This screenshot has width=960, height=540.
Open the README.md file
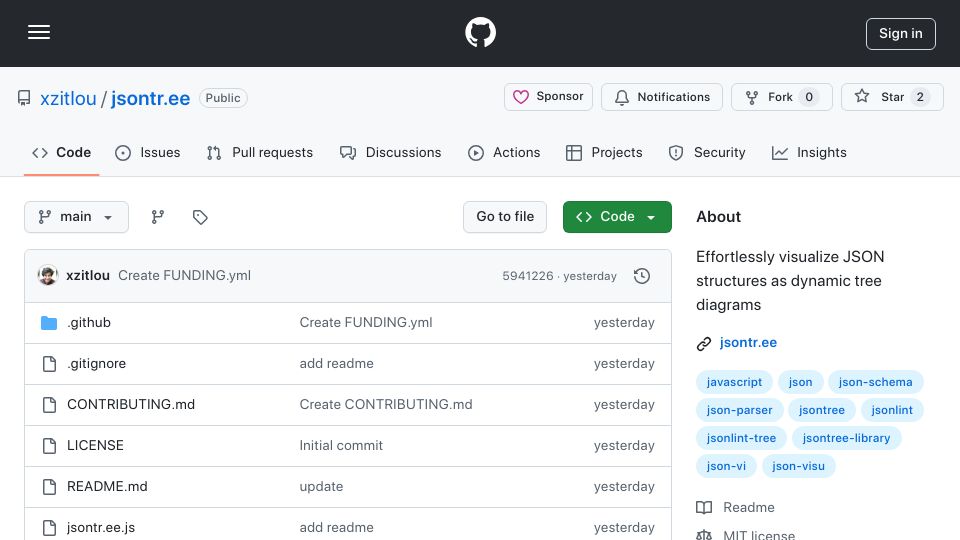[107, 487]
